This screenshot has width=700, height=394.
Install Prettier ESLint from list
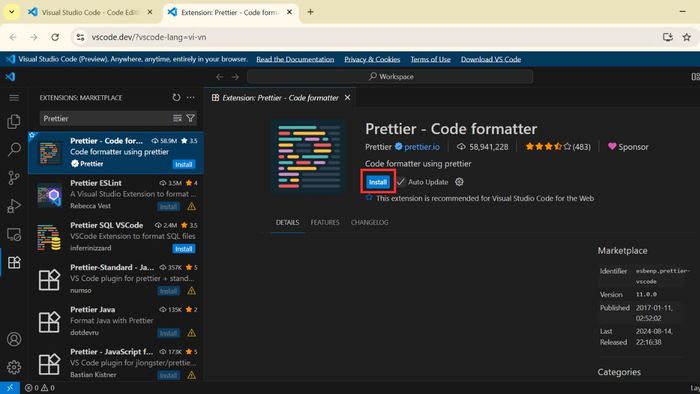point(169,206)
